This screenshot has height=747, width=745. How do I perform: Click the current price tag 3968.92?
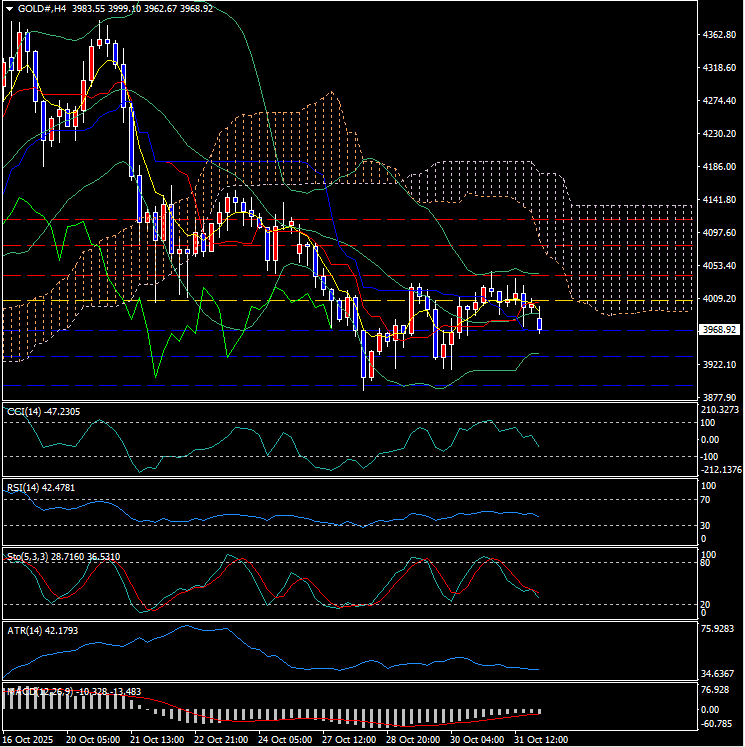pos(719,329)
